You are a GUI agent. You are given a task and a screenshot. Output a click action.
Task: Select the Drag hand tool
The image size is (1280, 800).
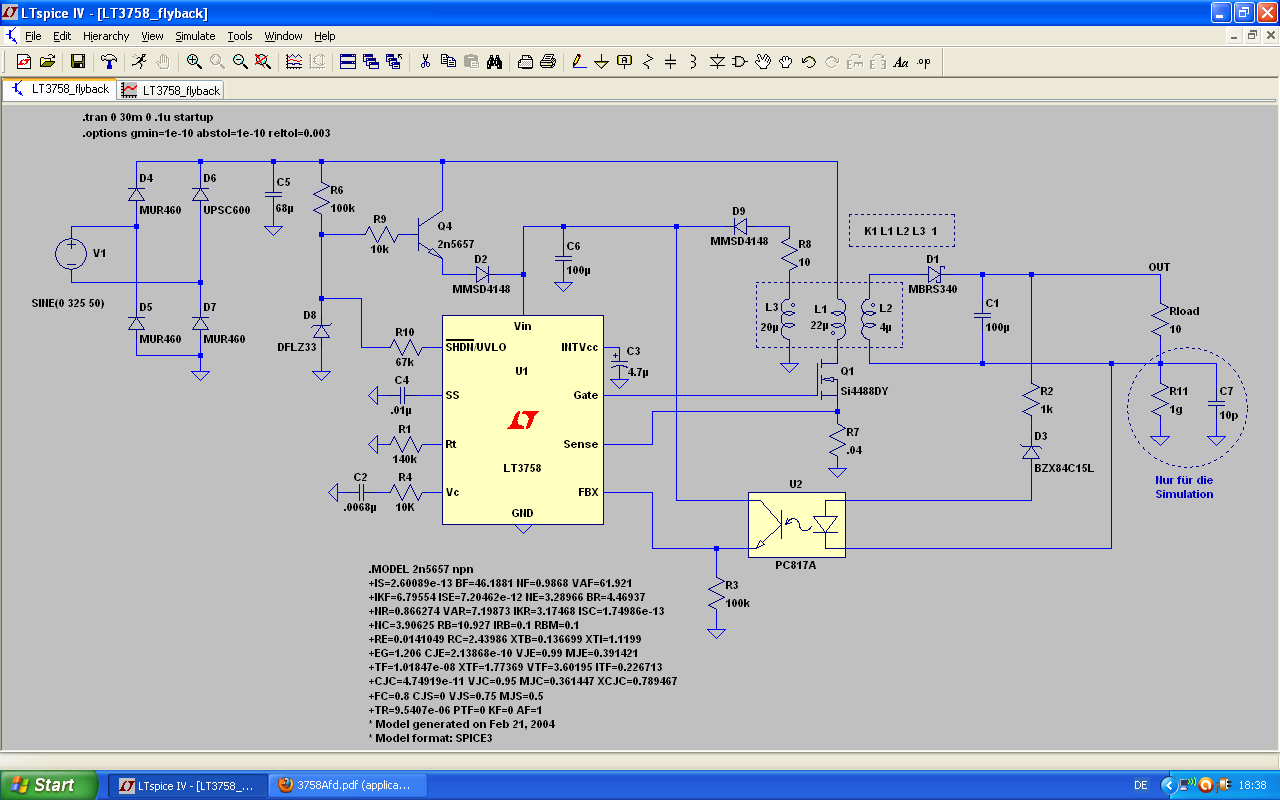coord(786,61)
